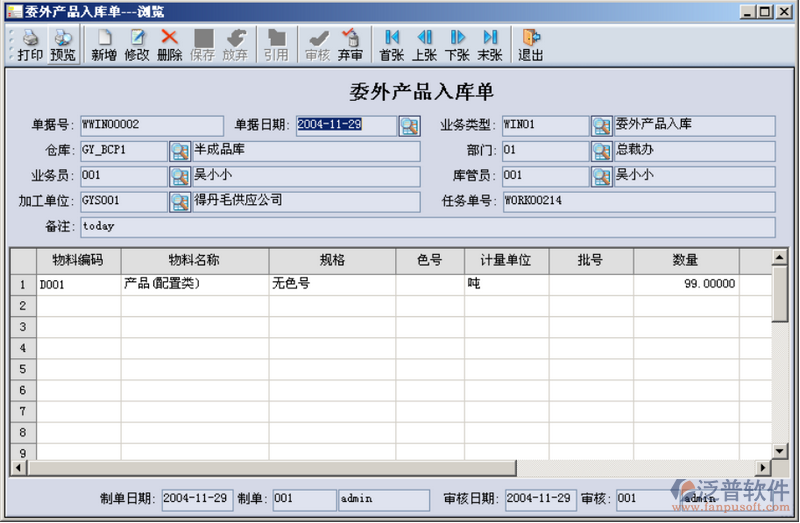Go to first record with 首张
Image resolution: width=800 pixels, height=523 pixels.
(391, 45)
